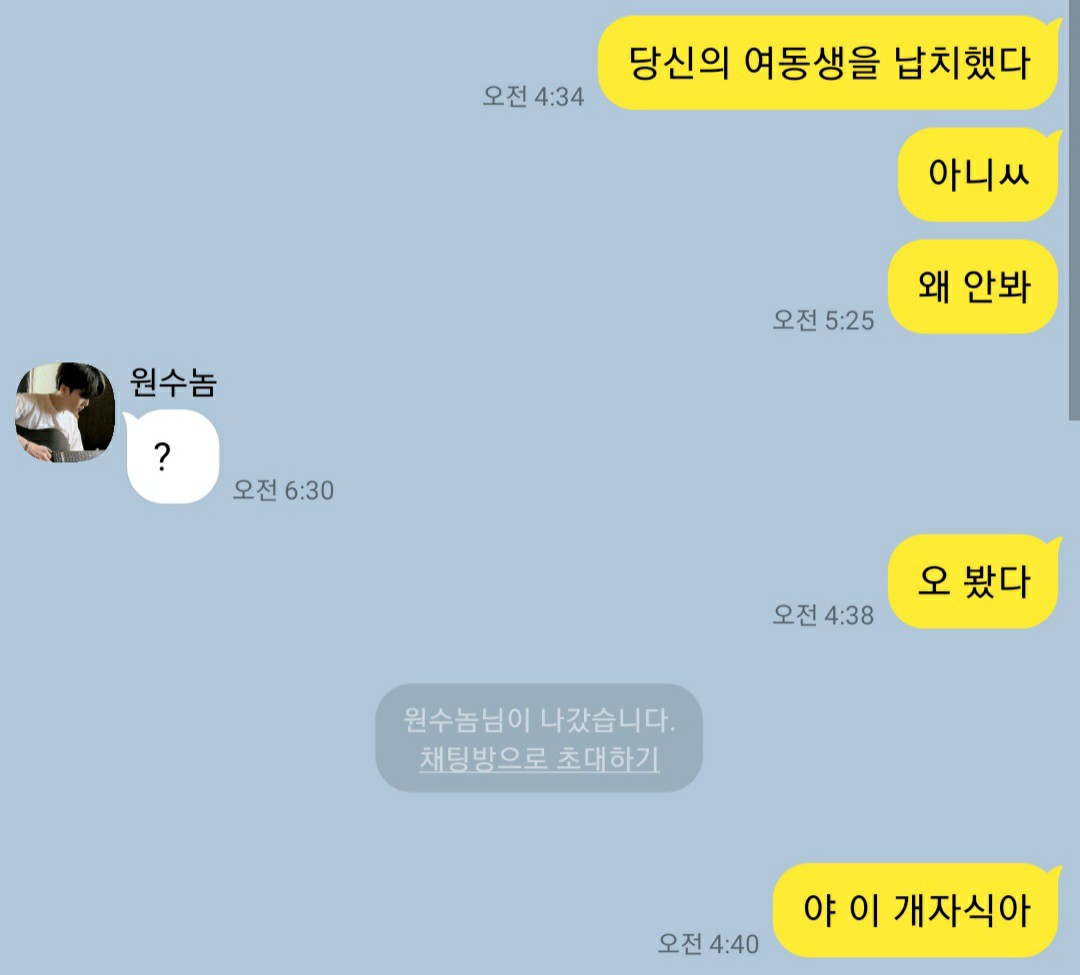The width and height of the screenshot is (1080, 975).
Task: Tap the 원수놈 sender name
Action: (x=173, y=382)
